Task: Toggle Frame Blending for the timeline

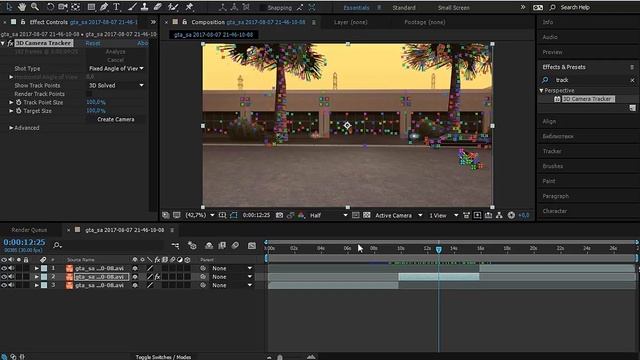Action: (222, 245)
